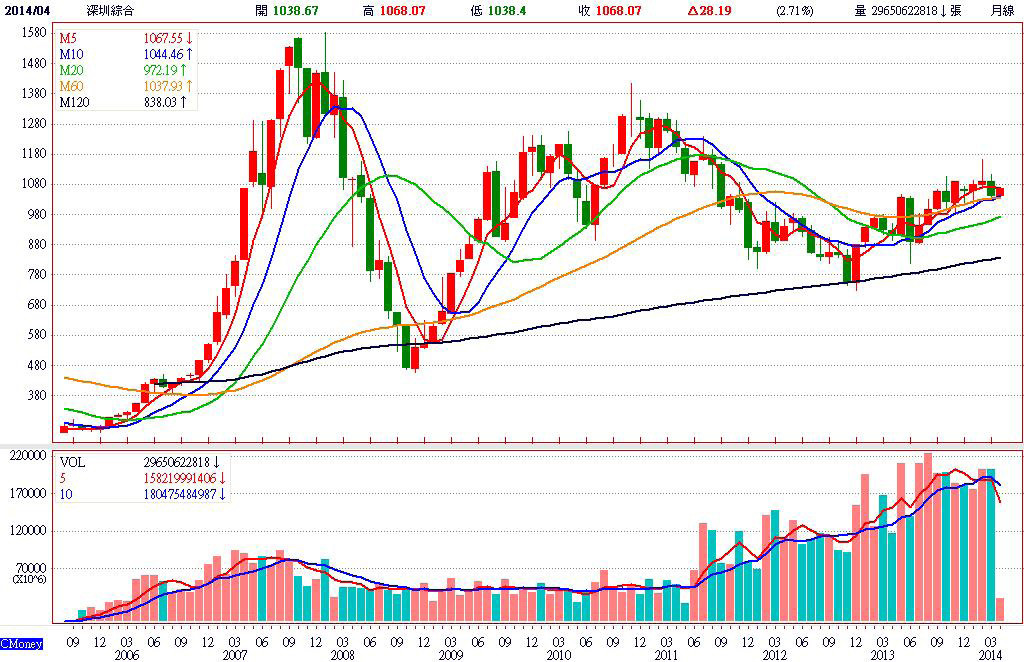This screenshot has width=1024, height=662.
Task: Click the 2012 year label
Action: 775,655
